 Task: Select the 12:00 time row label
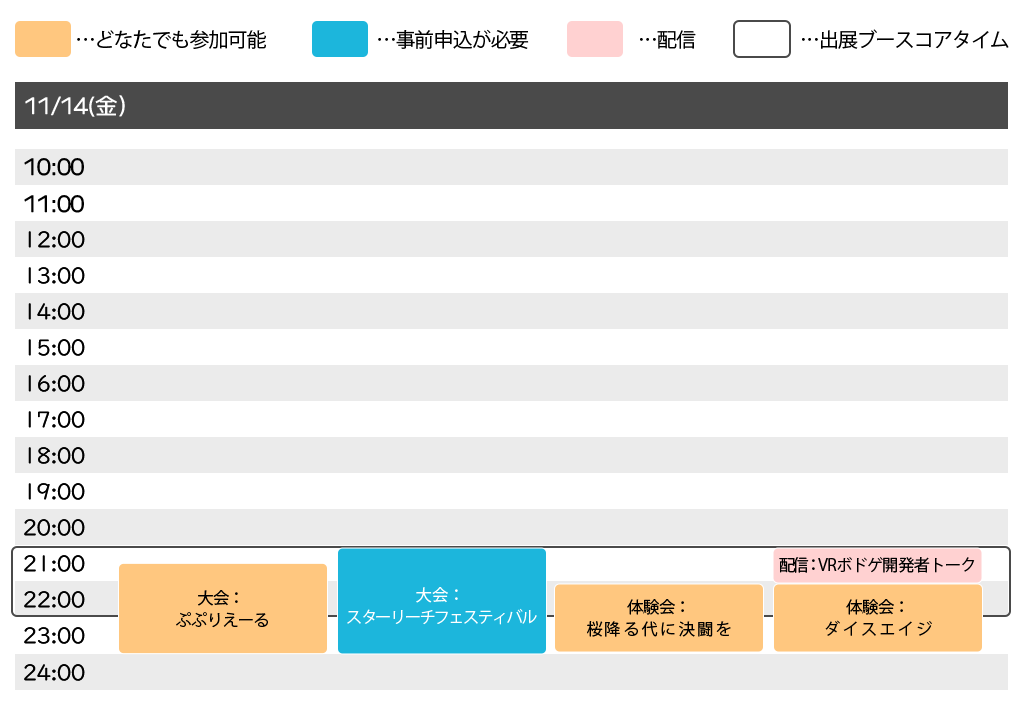click(54, 240)
